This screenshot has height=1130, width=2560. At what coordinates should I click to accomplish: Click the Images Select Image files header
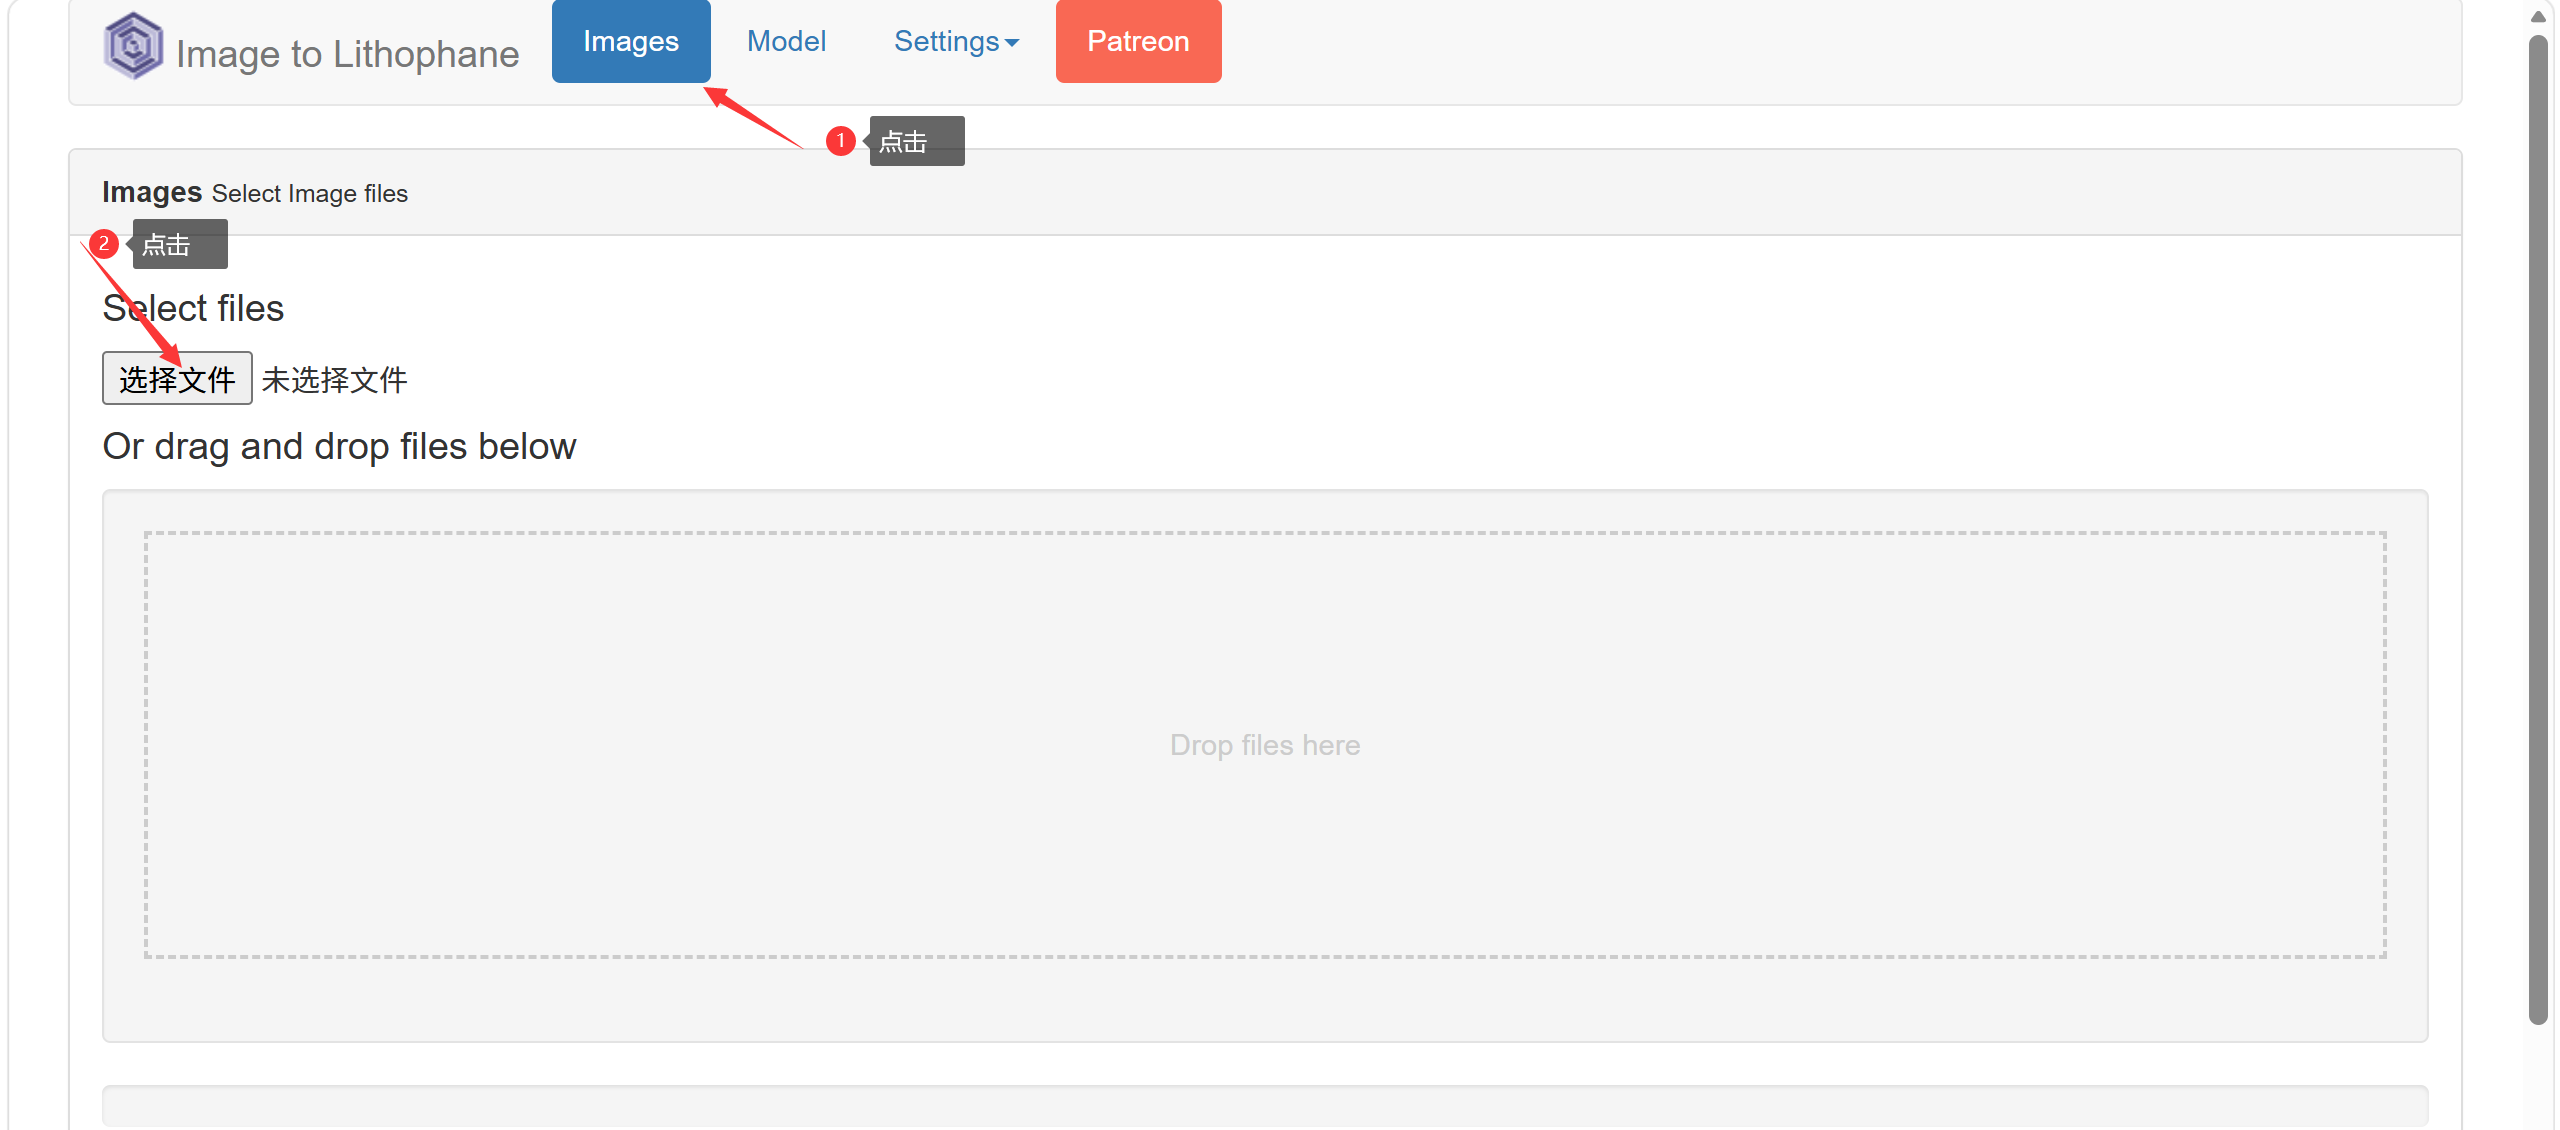[x=255, y=193]
